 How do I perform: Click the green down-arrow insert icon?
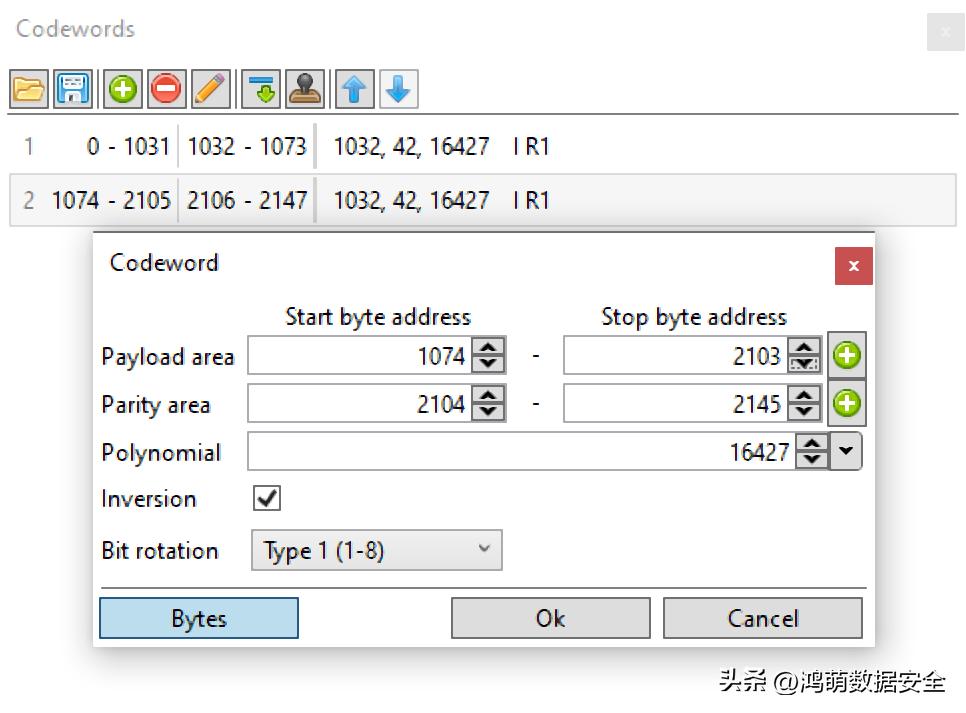tap(261, 89)
